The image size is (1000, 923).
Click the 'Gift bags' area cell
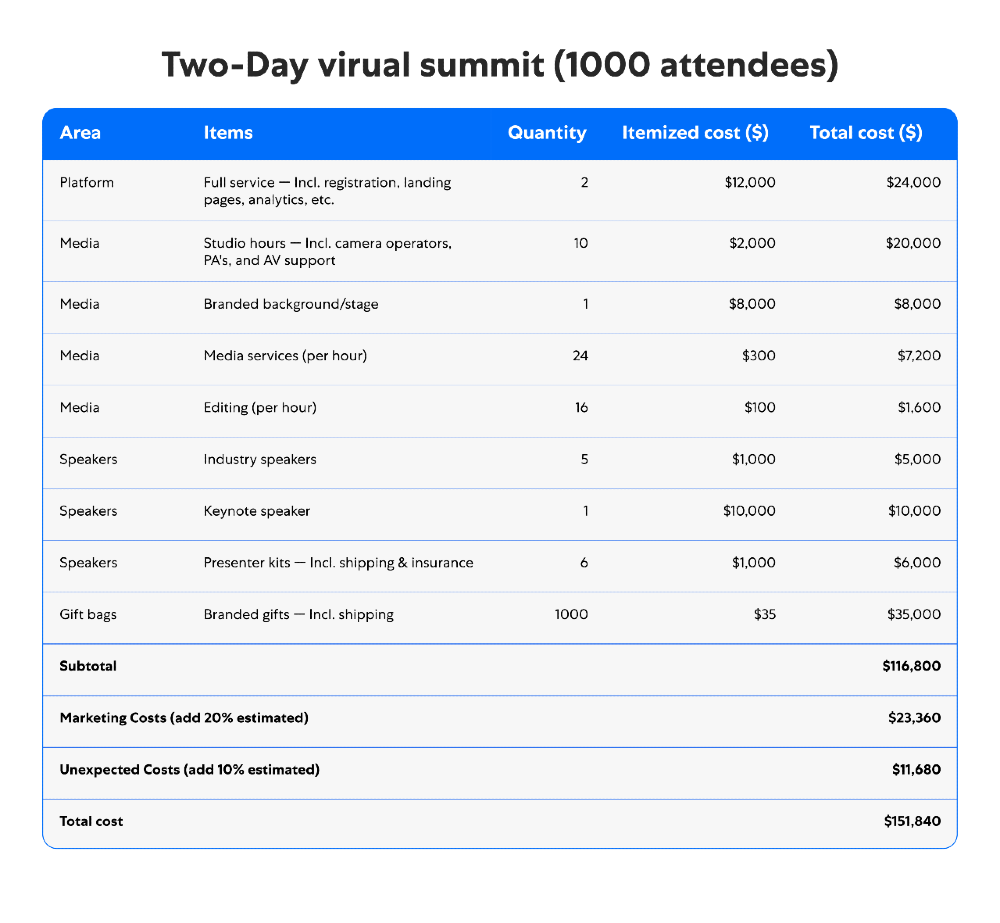coord(88,615)
